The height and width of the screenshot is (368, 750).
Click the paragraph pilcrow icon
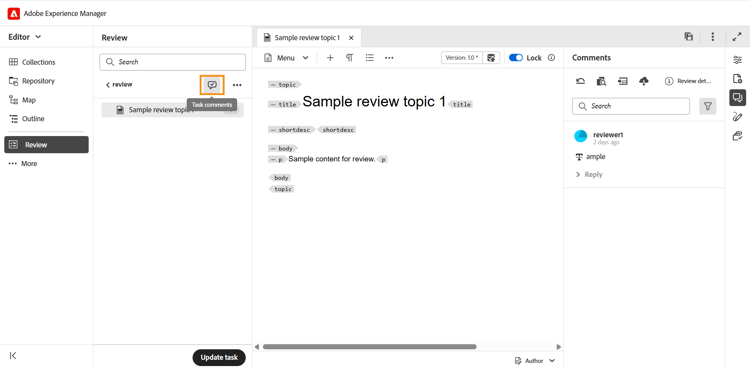pyautogui.click(x=350, y=58)
